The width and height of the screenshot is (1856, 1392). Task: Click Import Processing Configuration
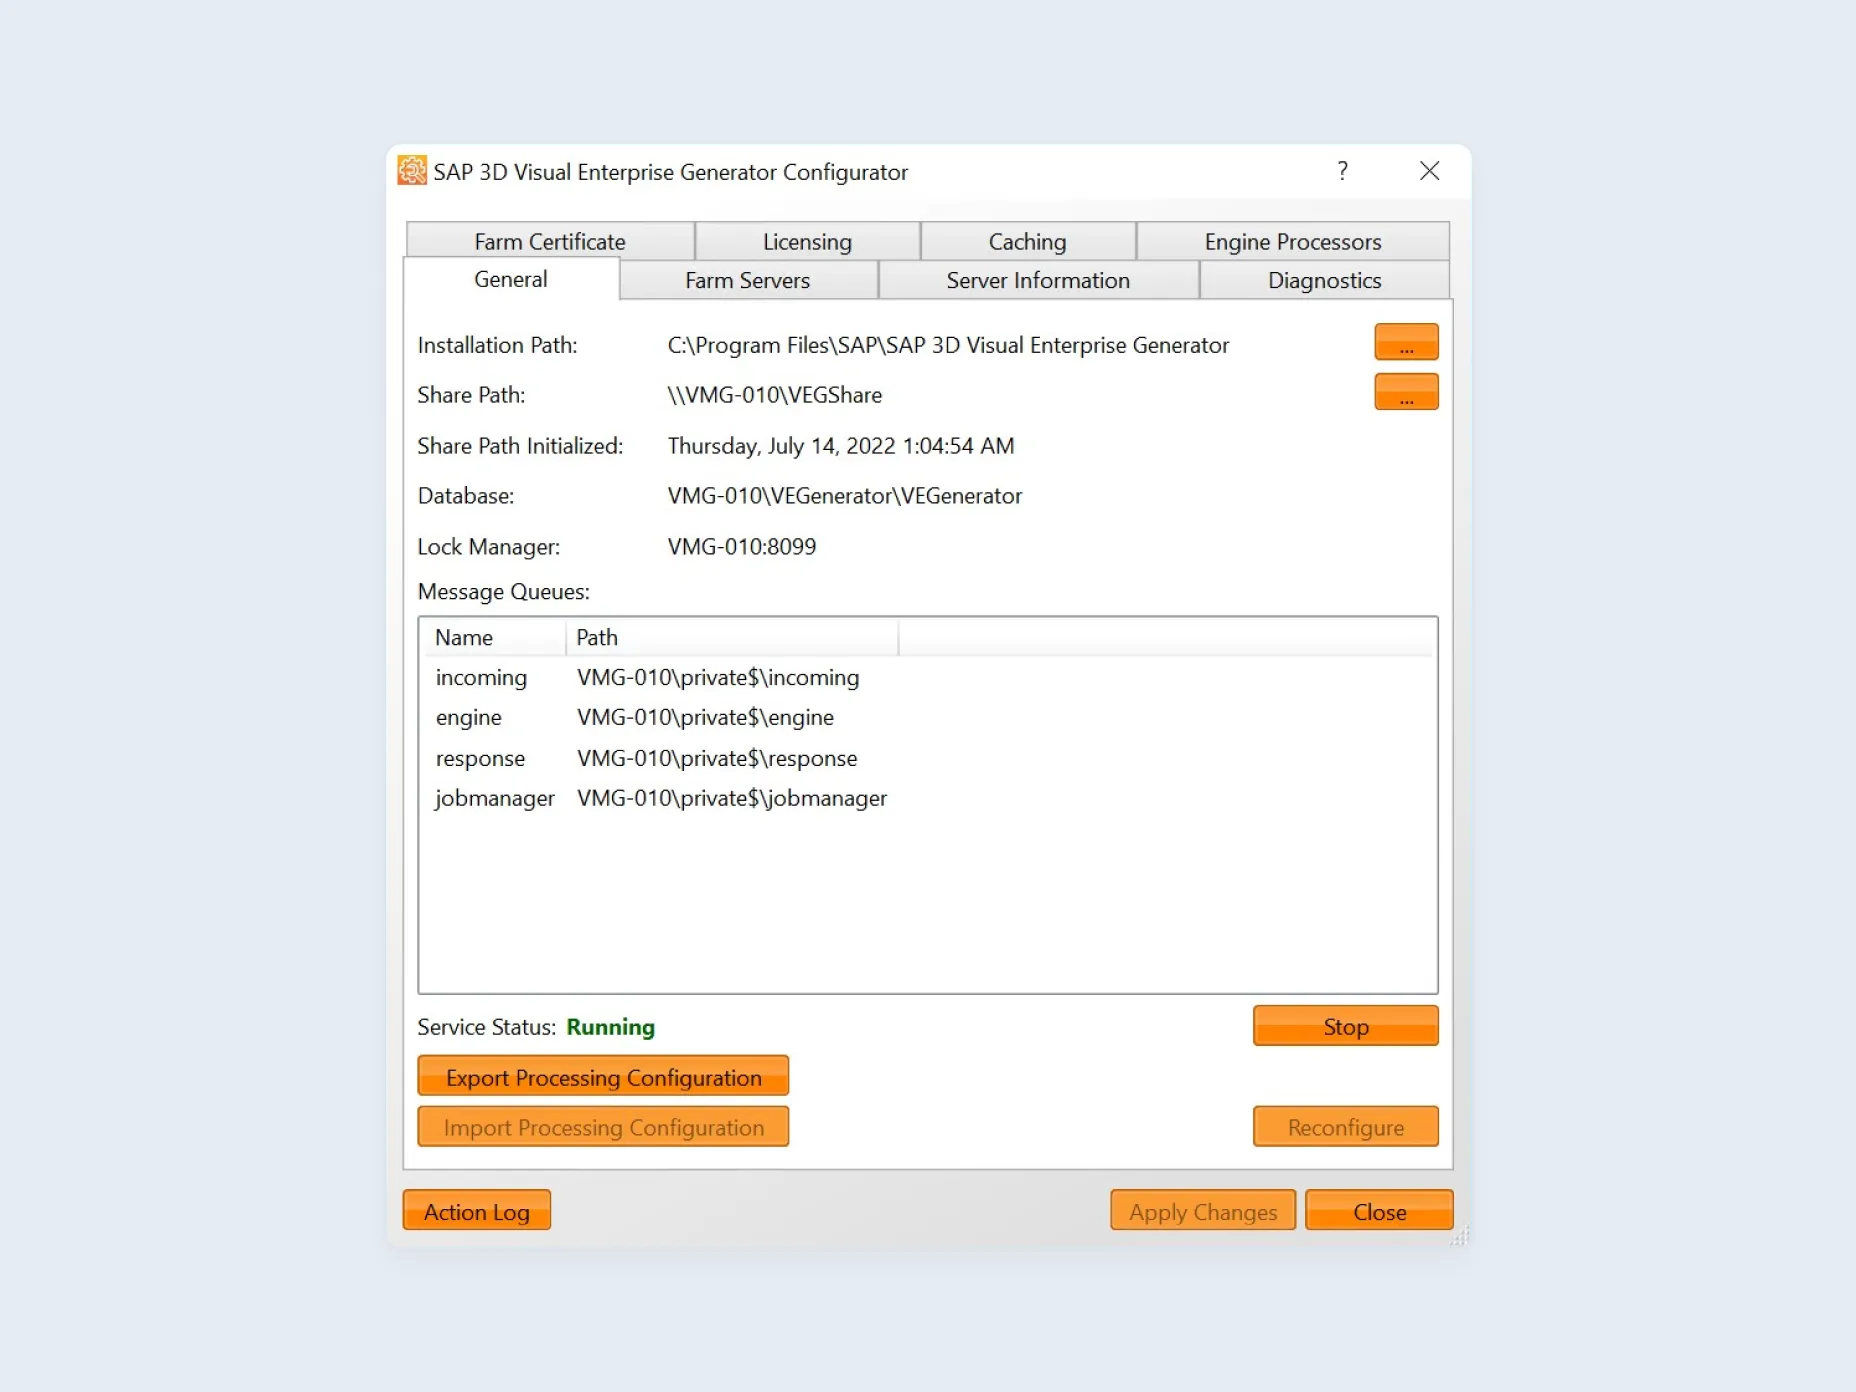click(603, 1127)
